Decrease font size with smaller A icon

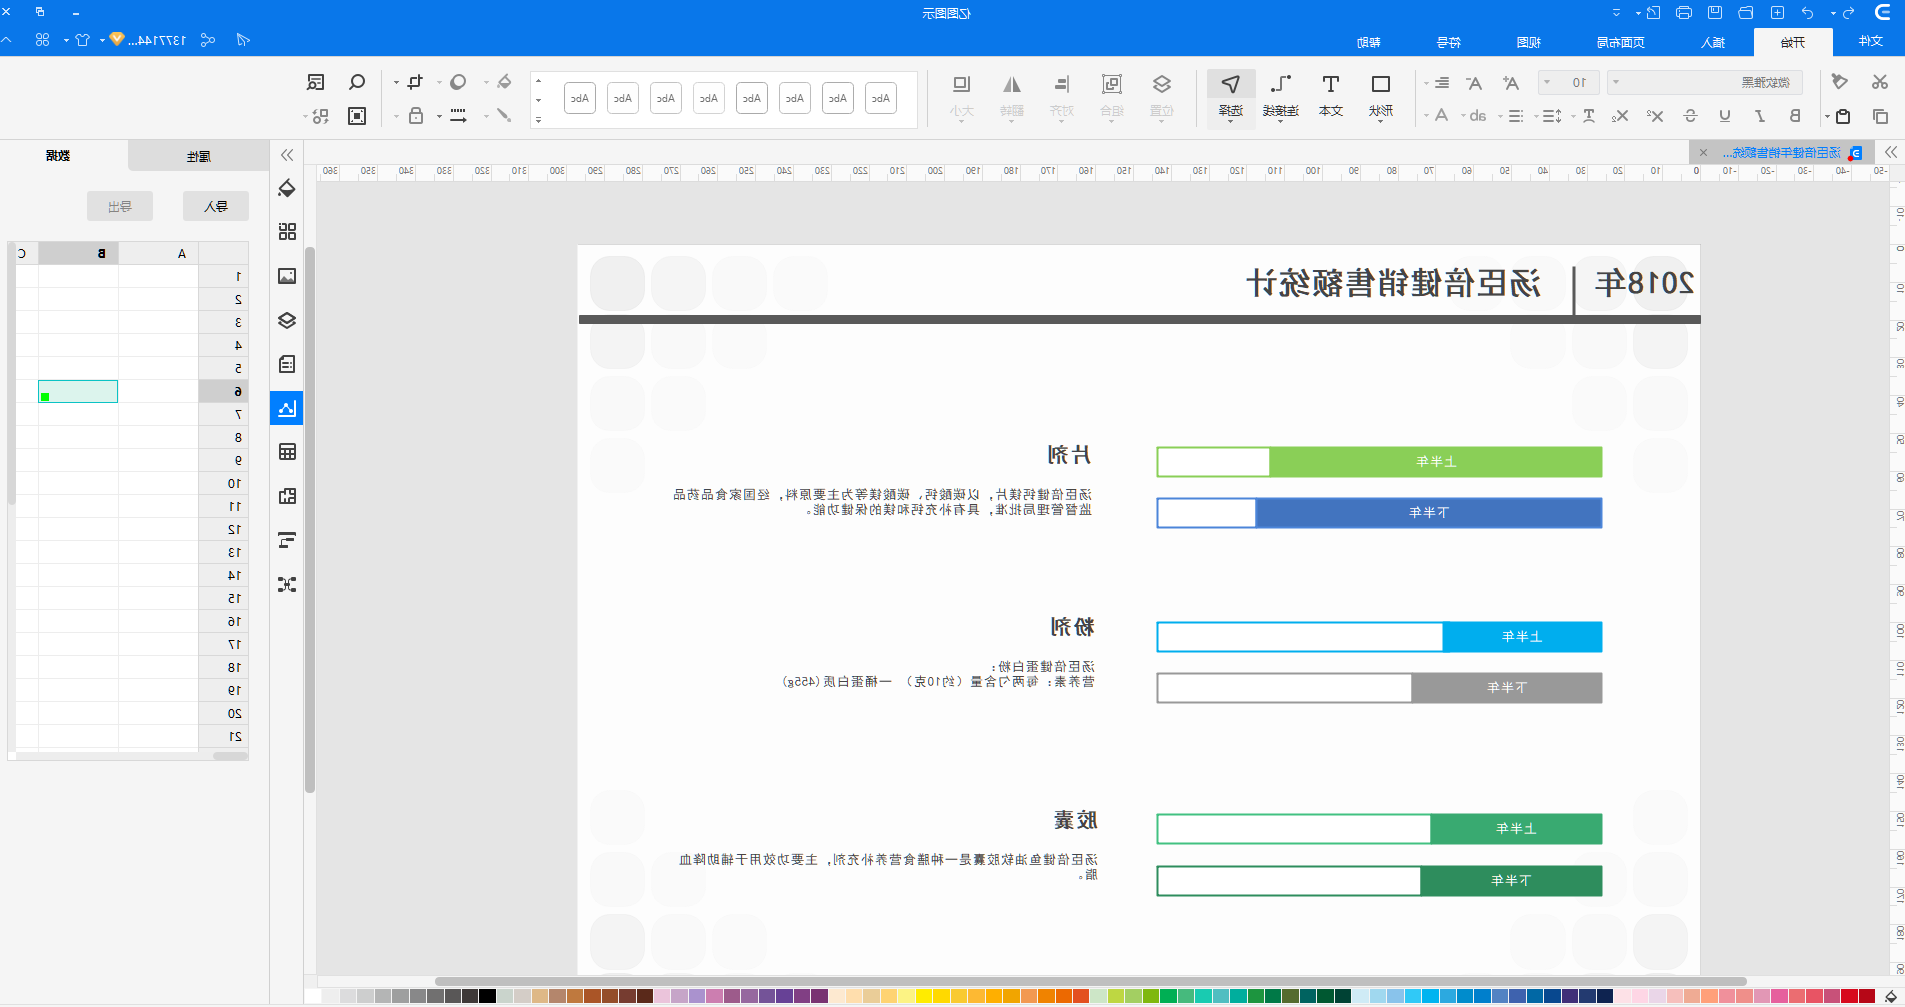coord(1474,83)
